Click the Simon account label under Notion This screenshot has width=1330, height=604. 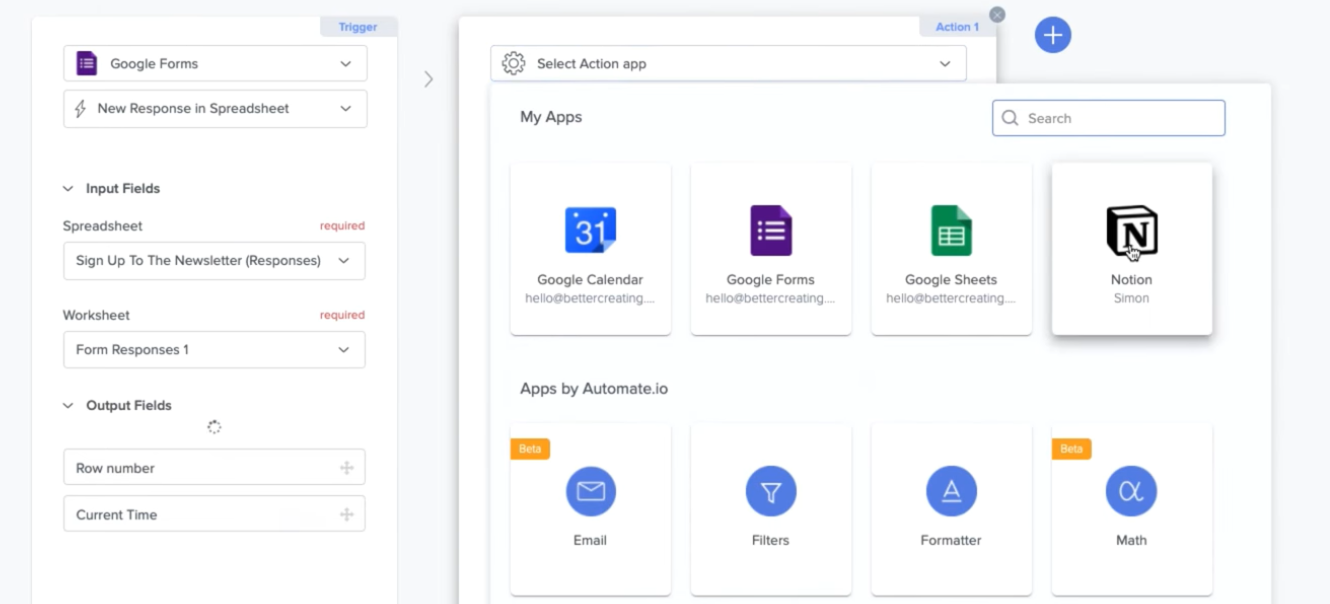1131,298
